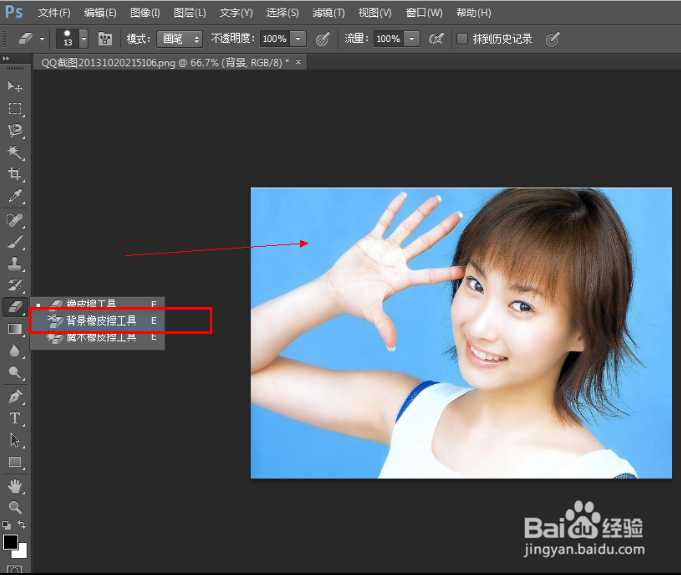Select the Move tool

click(15, 86)
